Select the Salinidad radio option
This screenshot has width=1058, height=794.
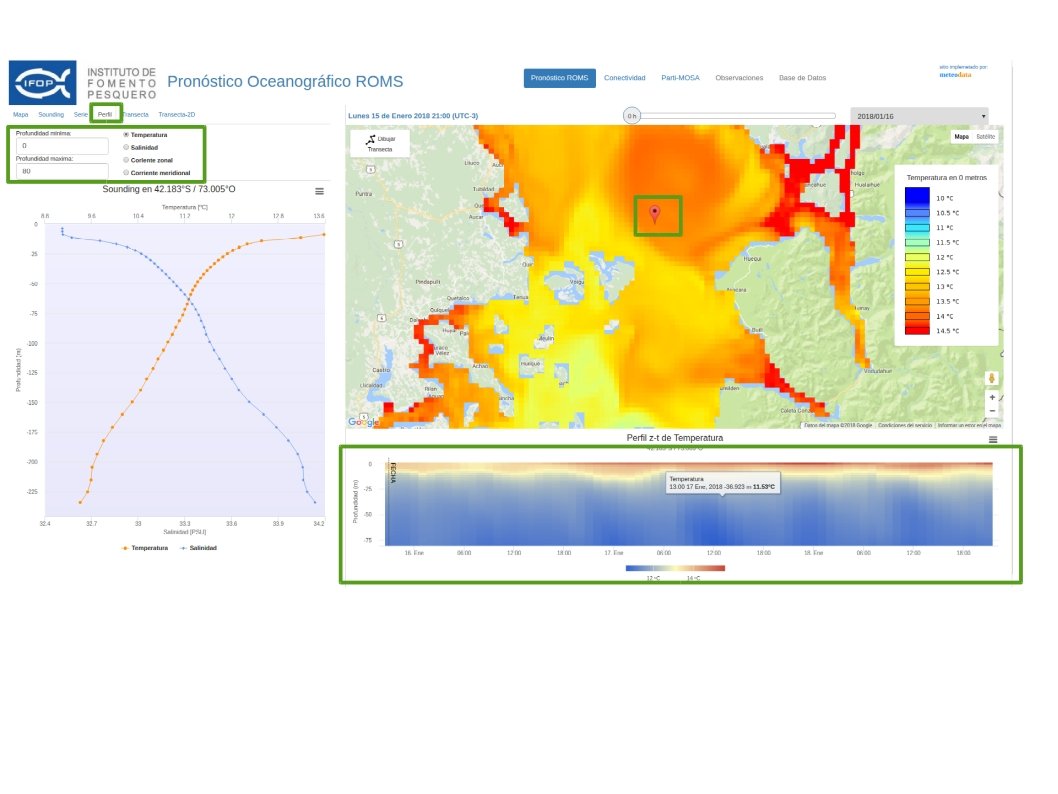coord(126,147)
